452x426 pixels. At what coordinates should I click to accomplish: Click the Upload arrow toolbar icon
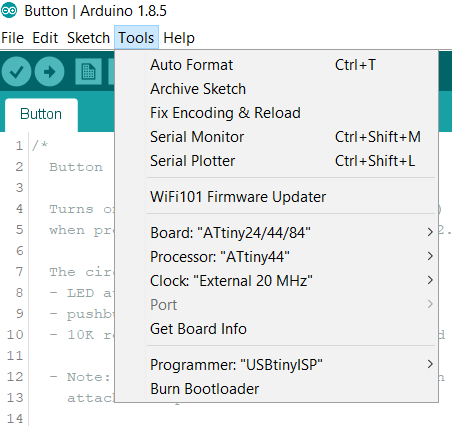click(x=49, y=71)
